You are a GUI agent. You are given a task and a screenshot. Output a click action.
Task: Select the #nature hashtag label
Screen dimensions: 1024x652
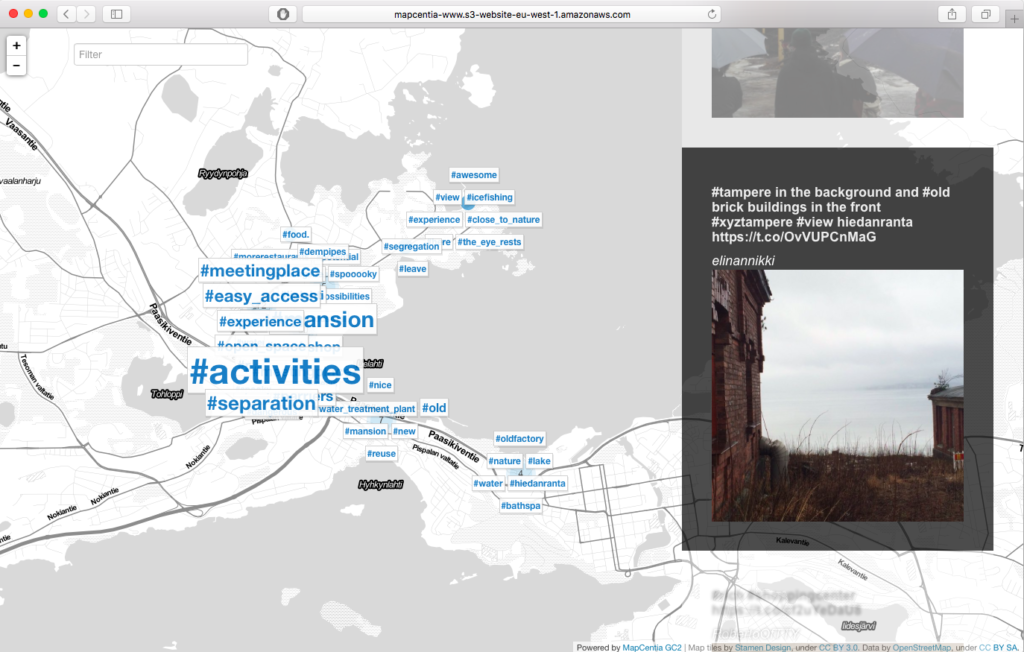coord(505,461)
